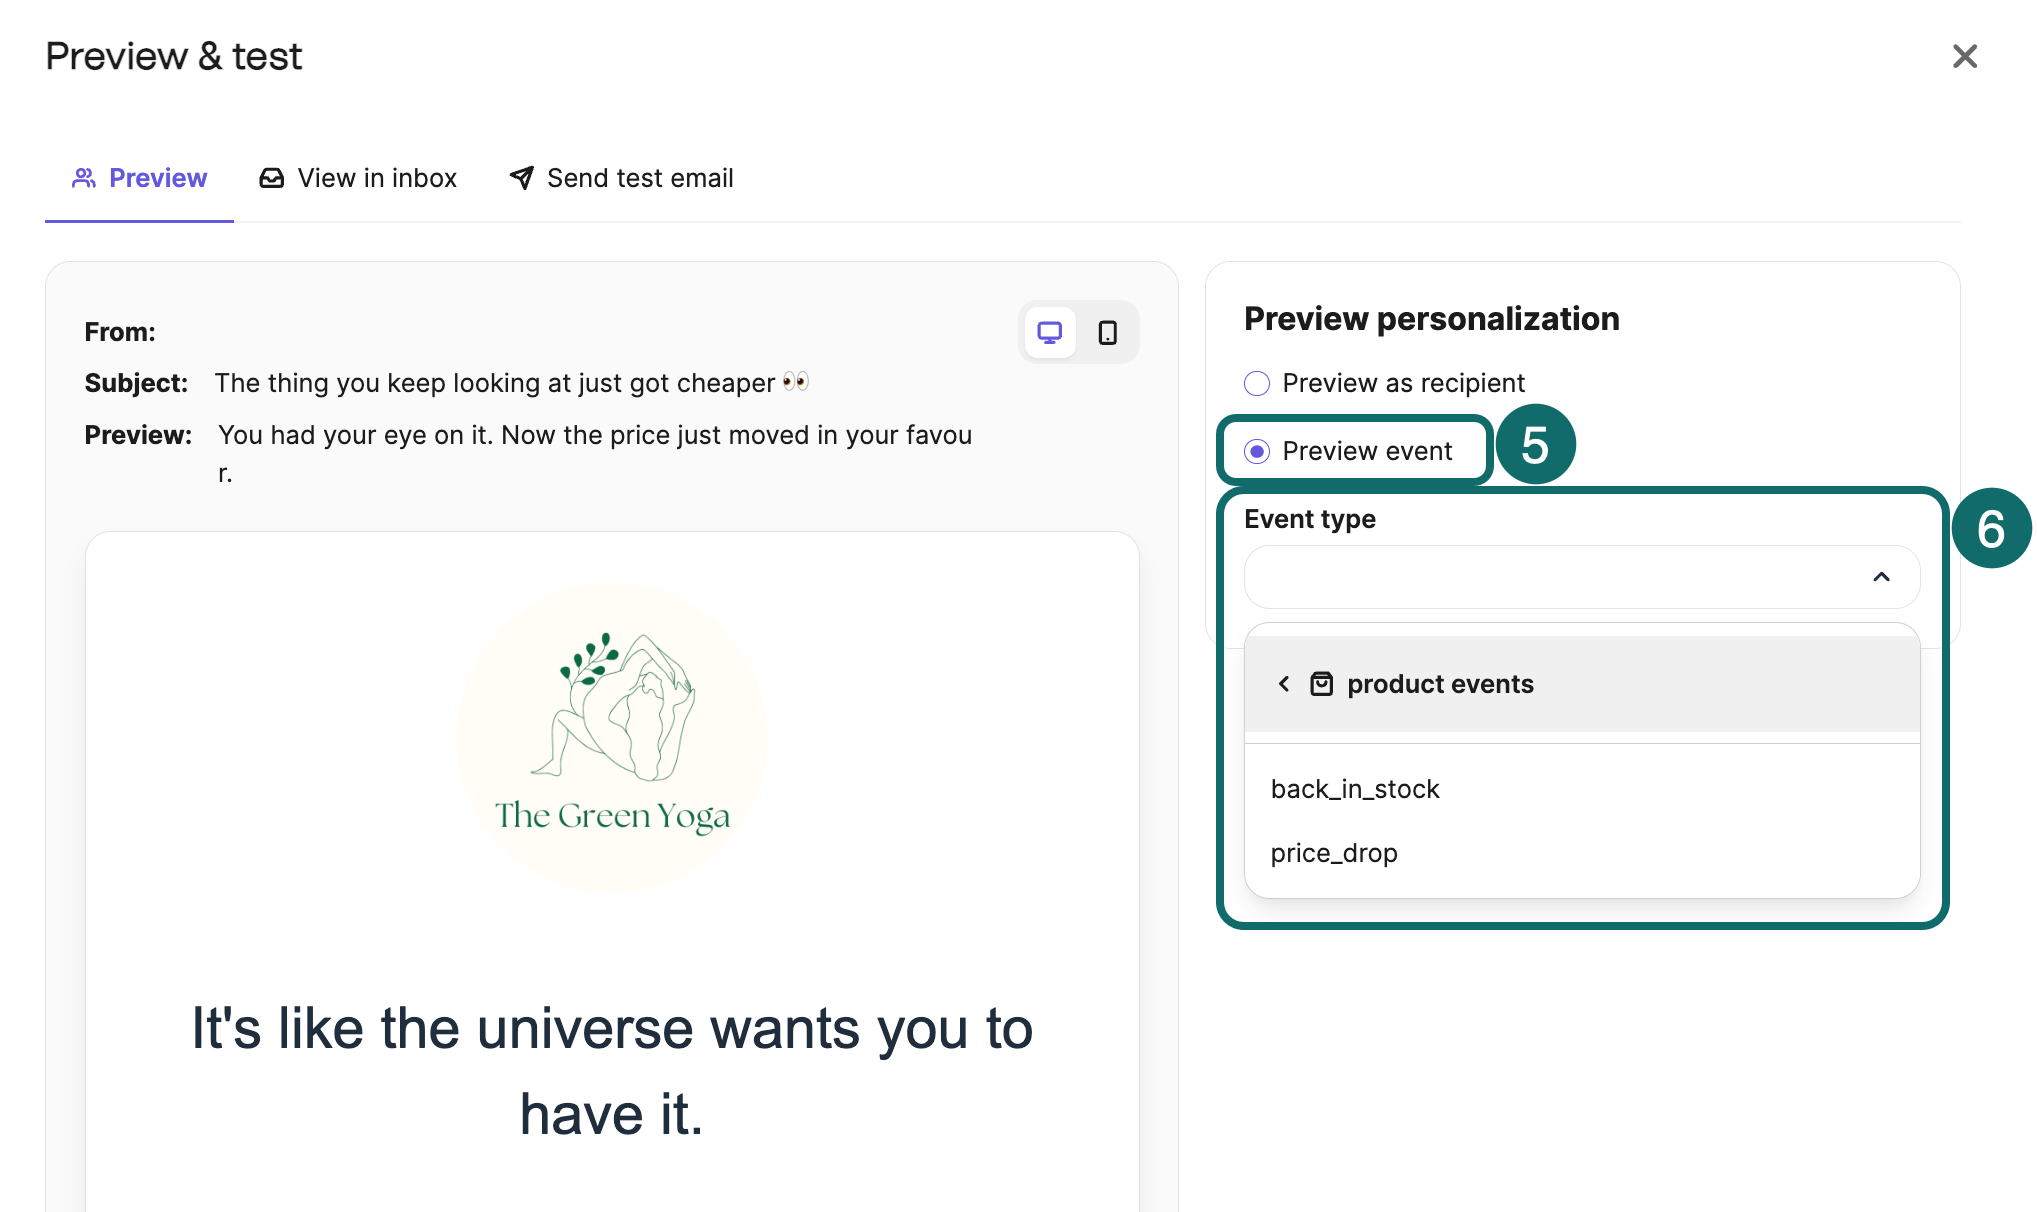Image resolution: width=2038 pixels, height=1212 pixels.
Task: Select Preview event radio button
Action: point(1257,451)
